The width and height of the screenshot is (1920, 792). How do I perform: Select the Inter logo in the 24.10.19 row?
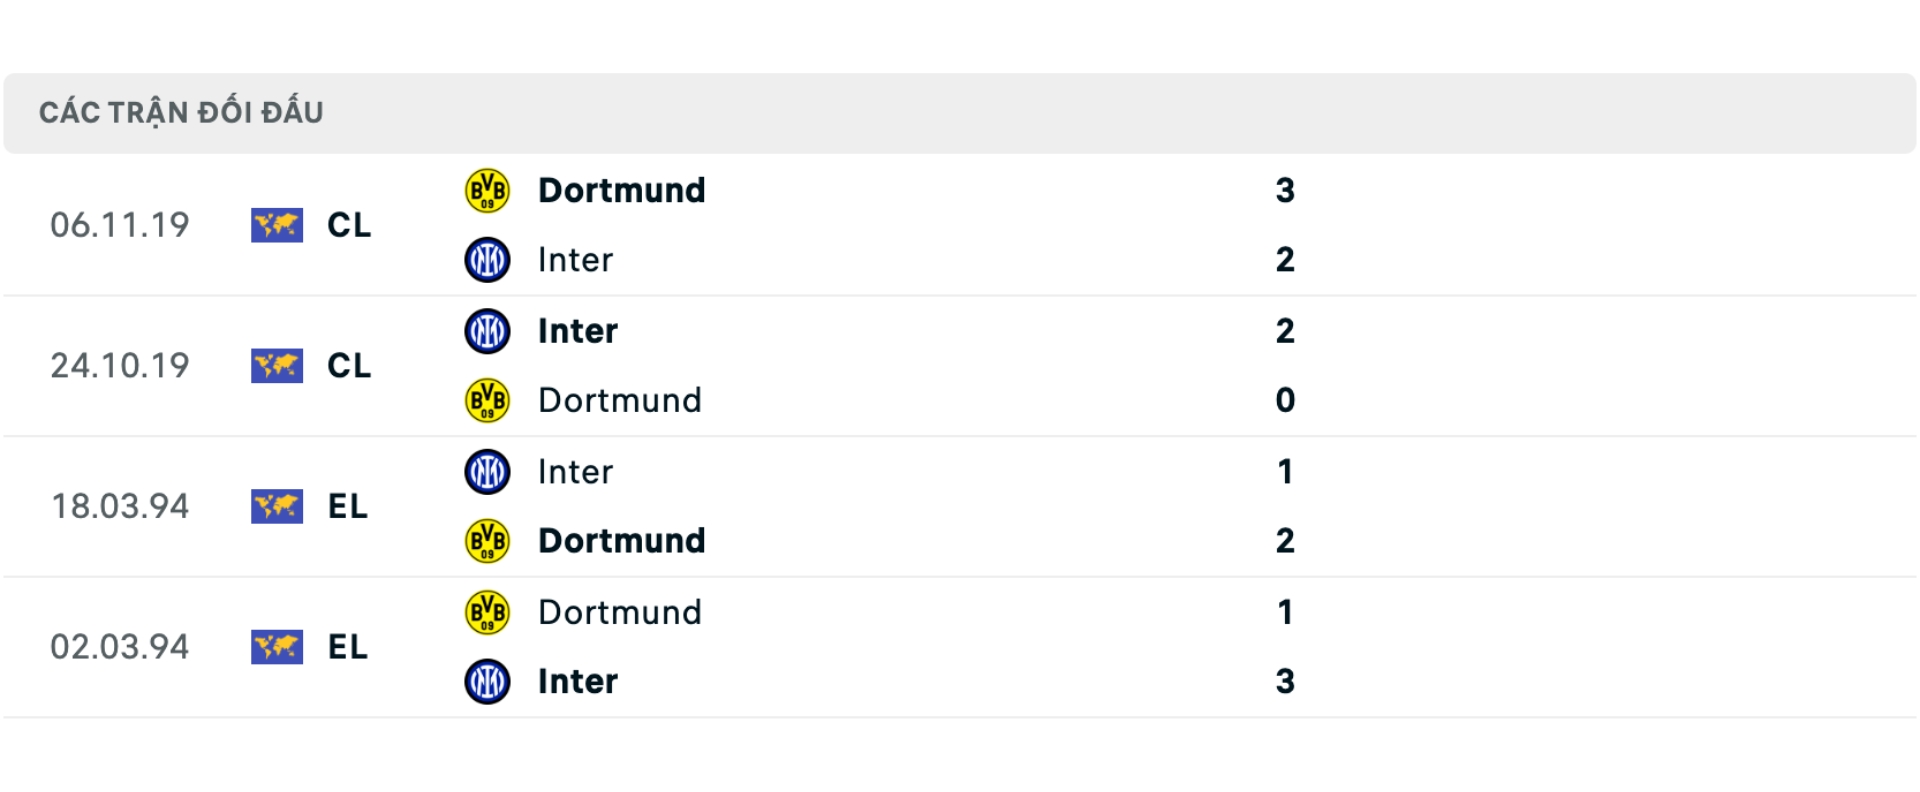(x=487, y=331)
